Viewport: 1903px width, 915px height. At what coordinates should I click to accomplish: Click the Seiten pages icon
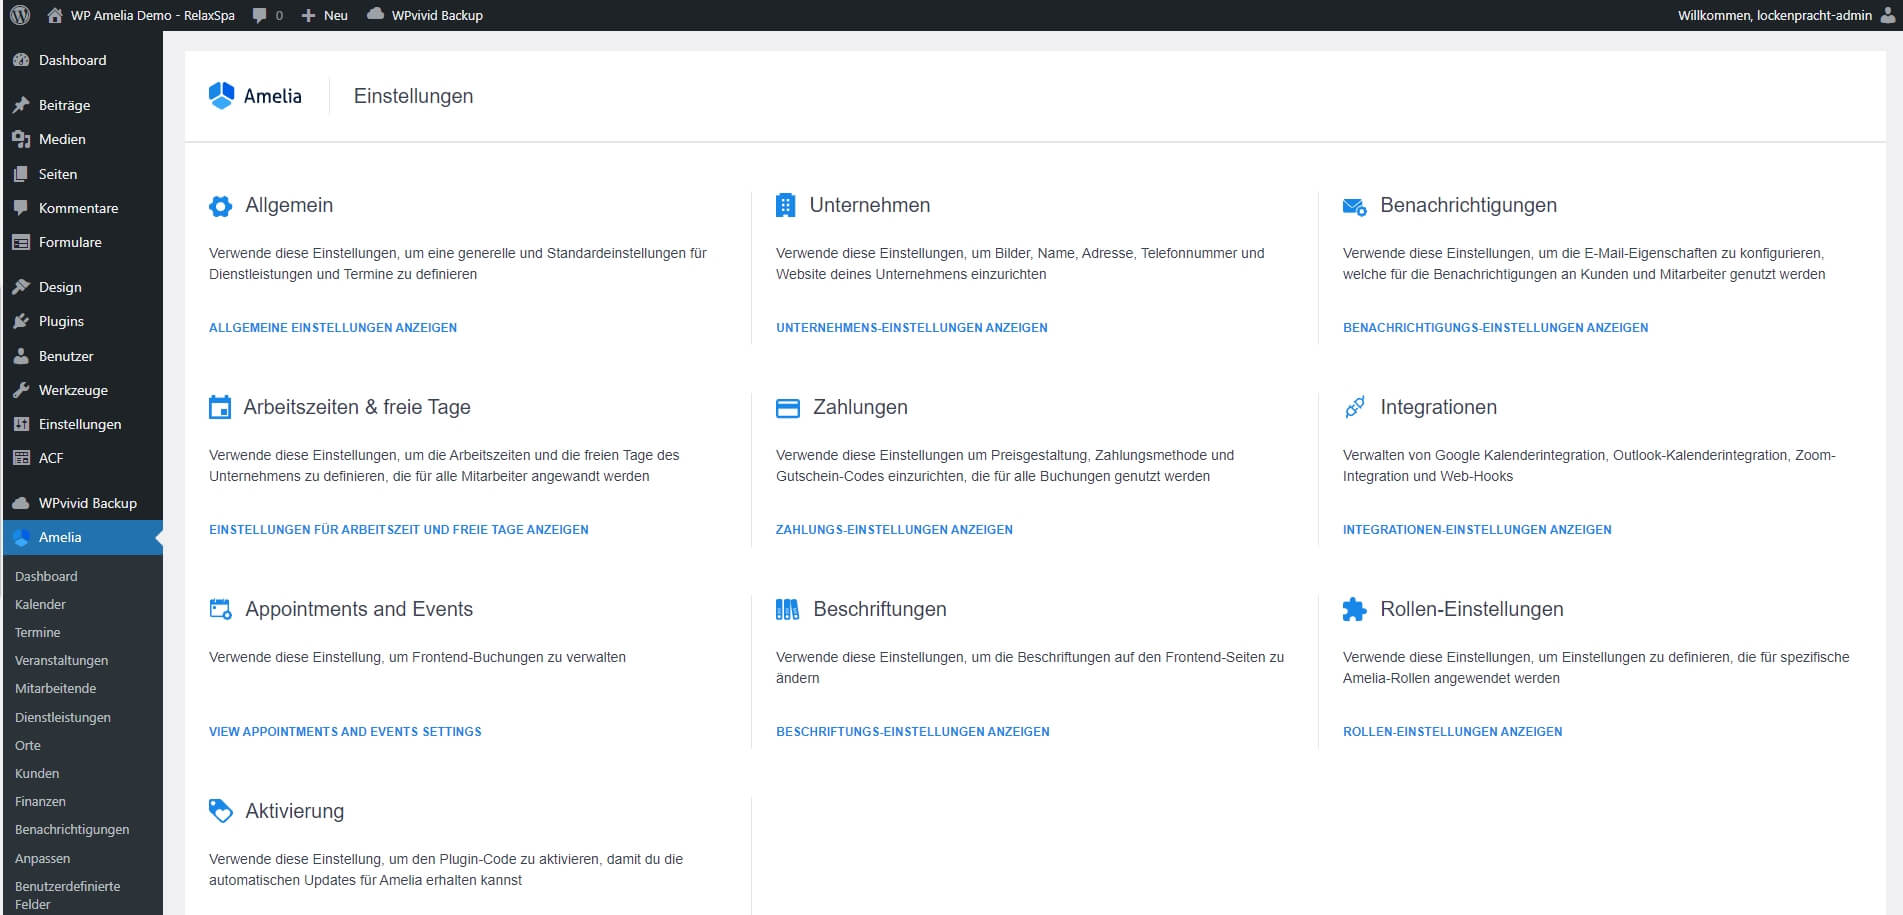[x=21, y=174]
